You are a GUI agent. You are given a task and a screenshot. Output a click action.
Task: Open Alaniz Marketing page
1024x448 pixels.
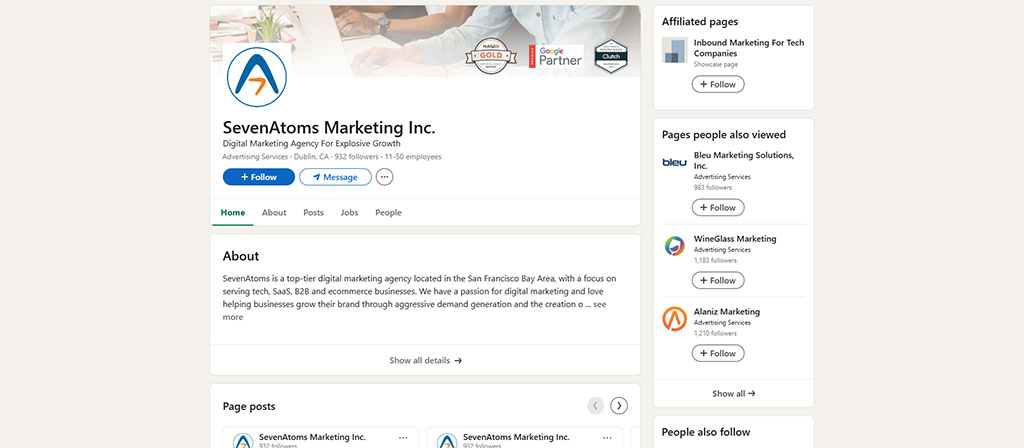point(727,312)
